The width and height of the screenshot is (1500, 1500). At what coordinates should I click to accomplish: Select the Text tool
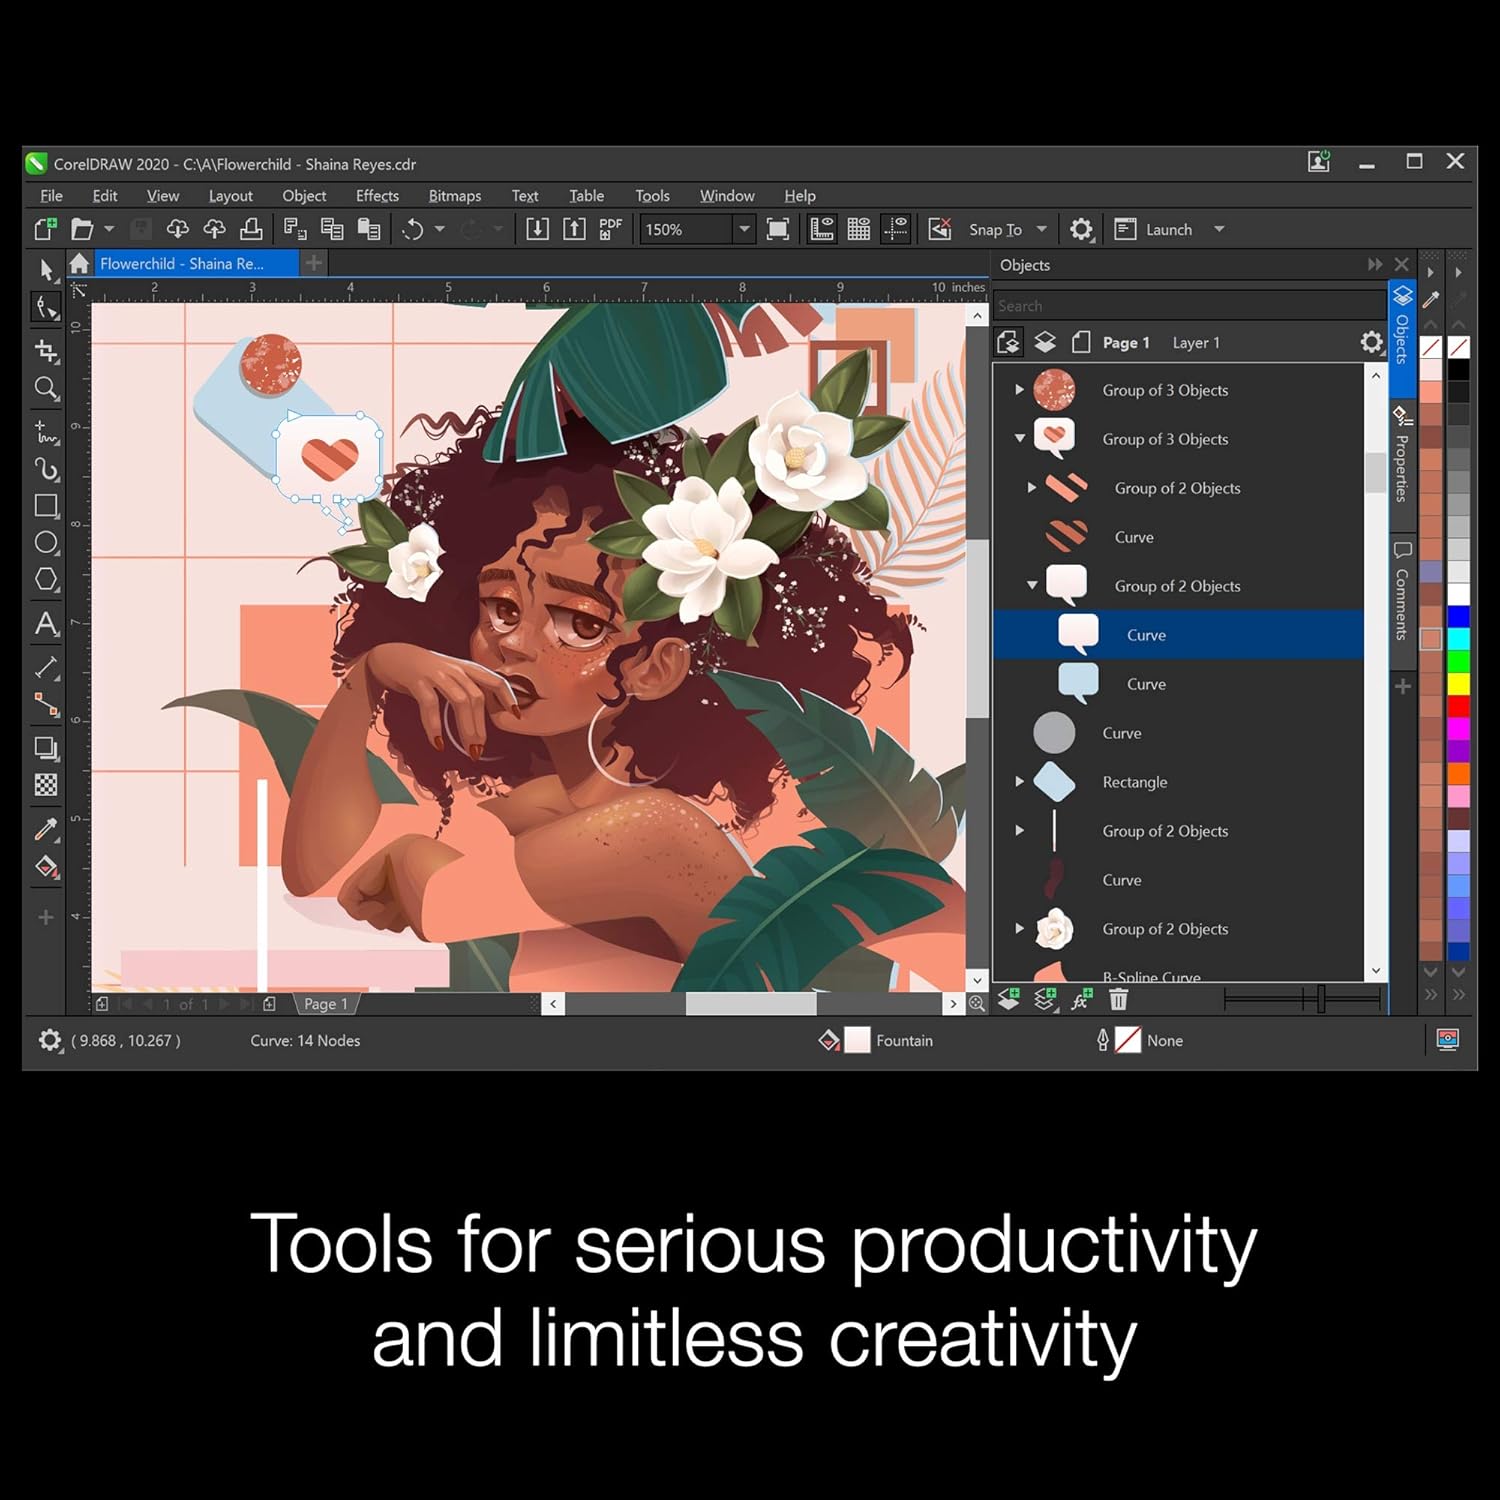pyautogui.click(x=46, y=624)
